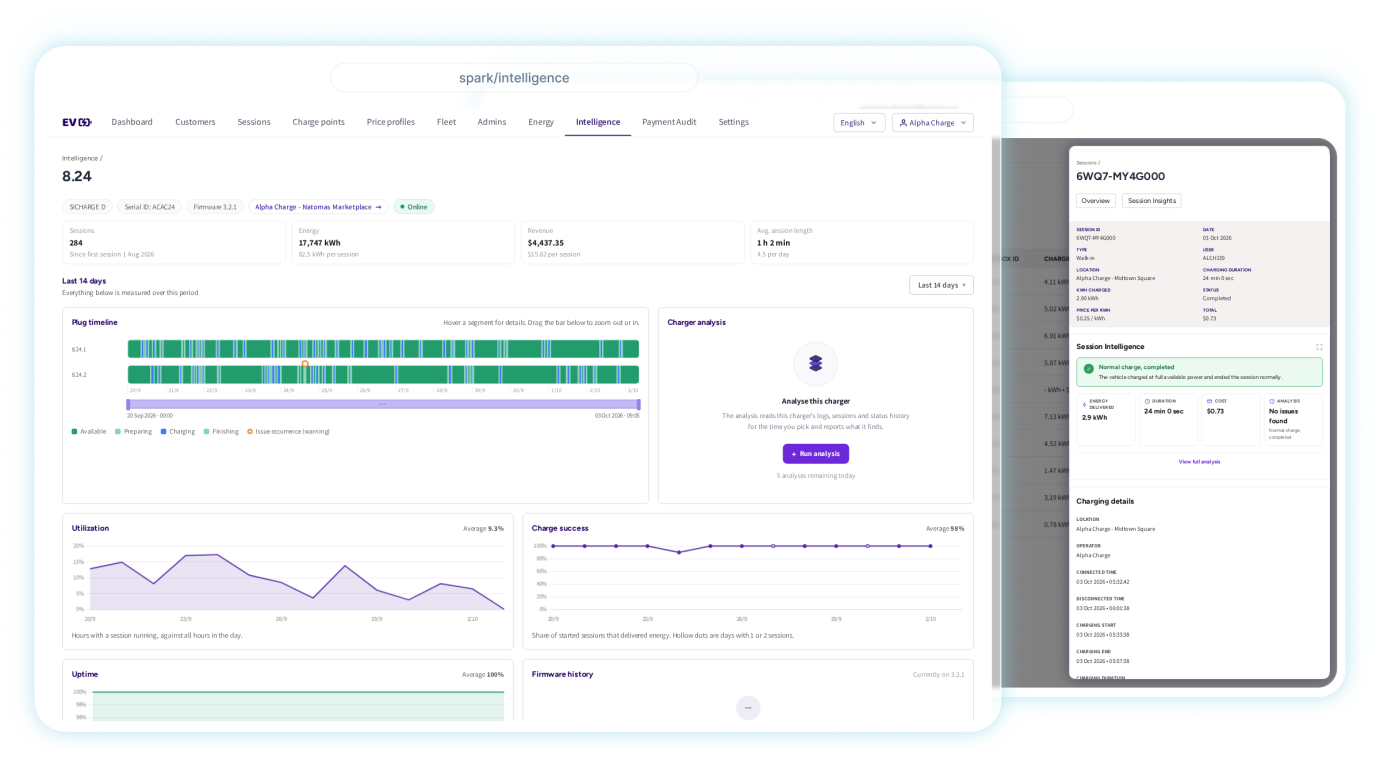Switch to the Sessions tab
The image size is (1380, 778).
pos(254,122)
